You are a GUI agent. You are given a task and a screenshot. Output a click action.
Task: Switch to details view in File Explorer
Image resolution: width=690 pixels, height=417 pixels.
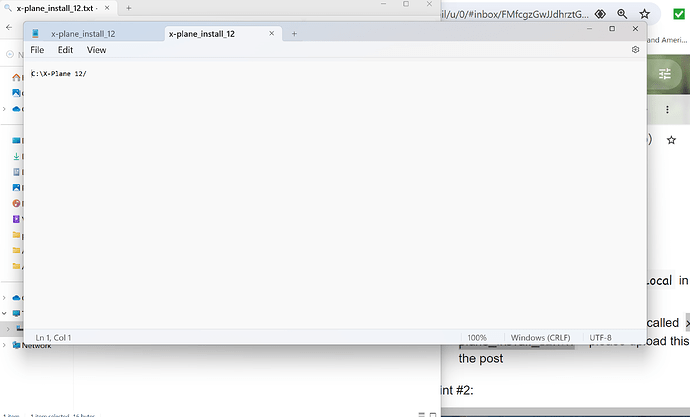coord(422,414)
